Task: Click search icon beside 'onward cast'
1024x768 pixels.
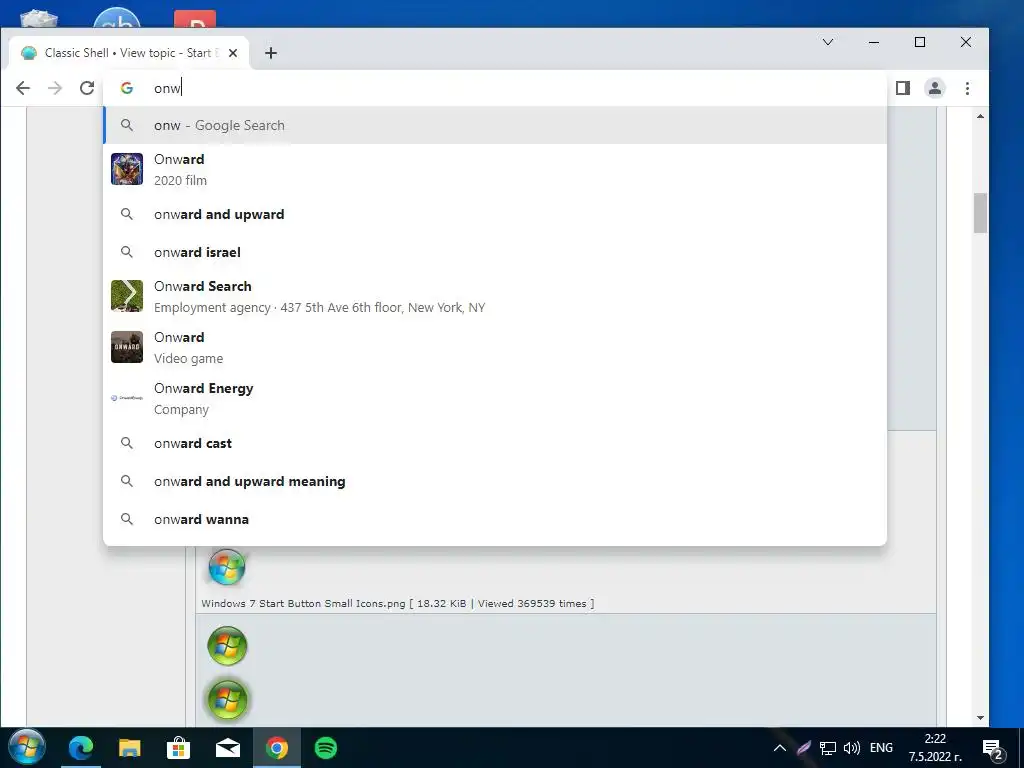Action: click(x=127, y=443)
